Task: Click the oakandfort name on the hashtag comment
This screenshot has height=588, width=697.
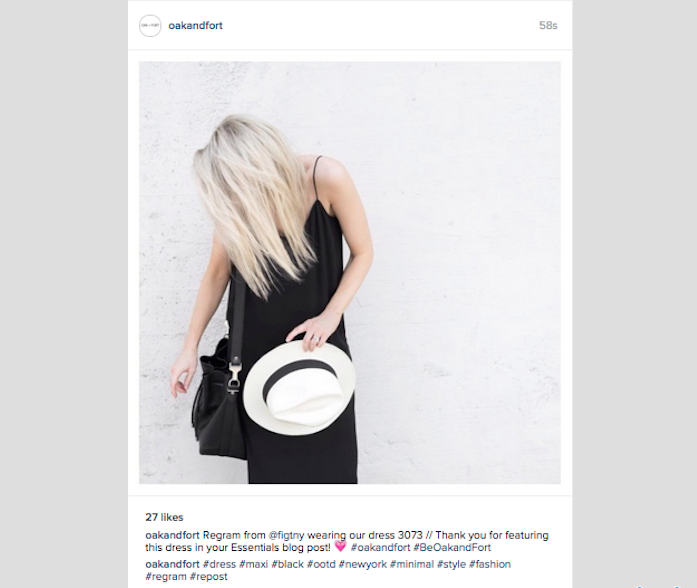Action: [x=172, y=564]
